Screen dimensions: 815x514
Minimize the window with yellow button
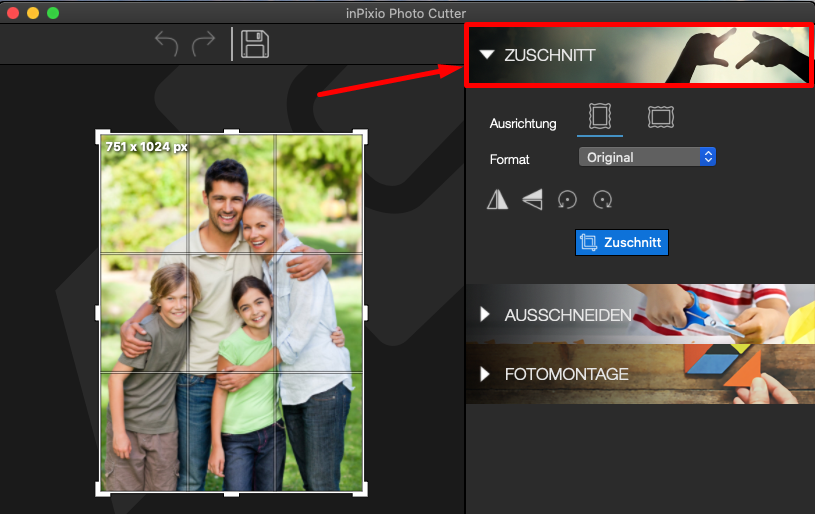pos(33,13)
